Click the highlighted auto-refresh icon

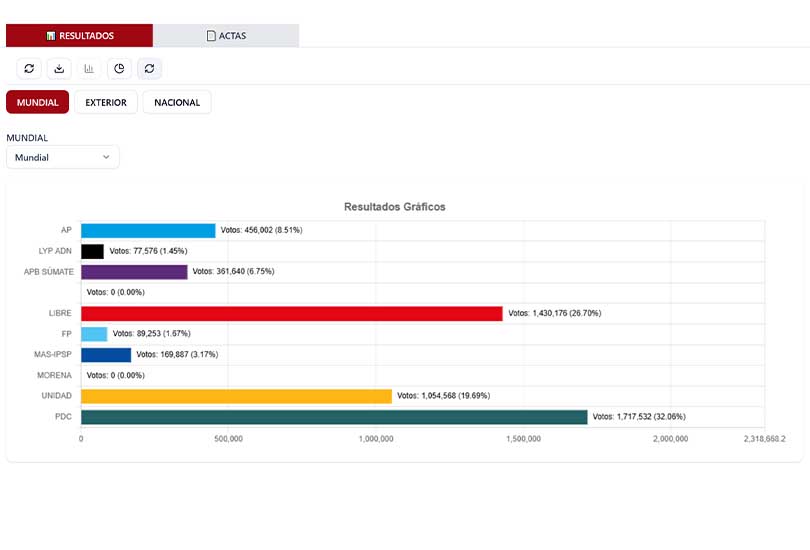coord(149,68)
